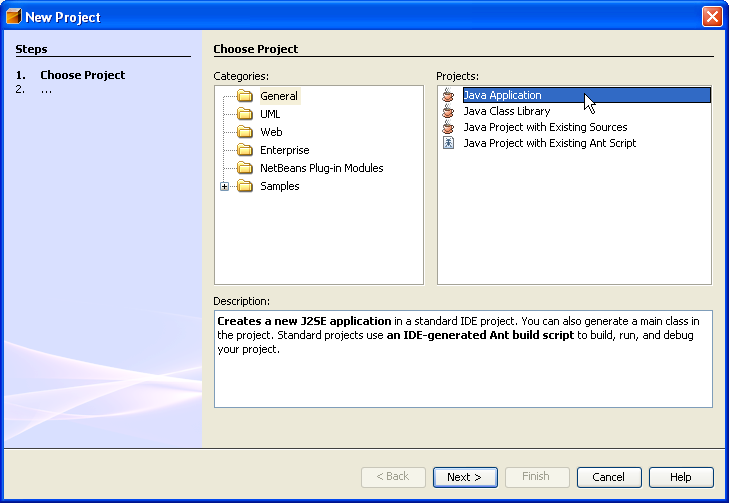Click the Java Class Library icon
Image resolution: width=729 pixels, height=503 pixels.
[x=448, y=111]
